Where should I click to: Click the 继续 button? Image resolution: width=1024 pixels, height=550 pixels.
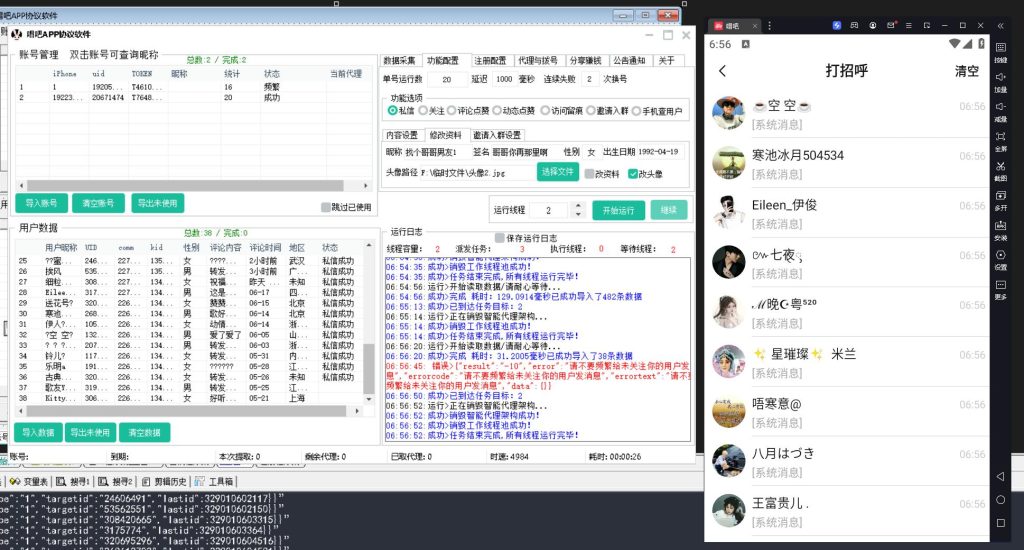pos(669,210)
